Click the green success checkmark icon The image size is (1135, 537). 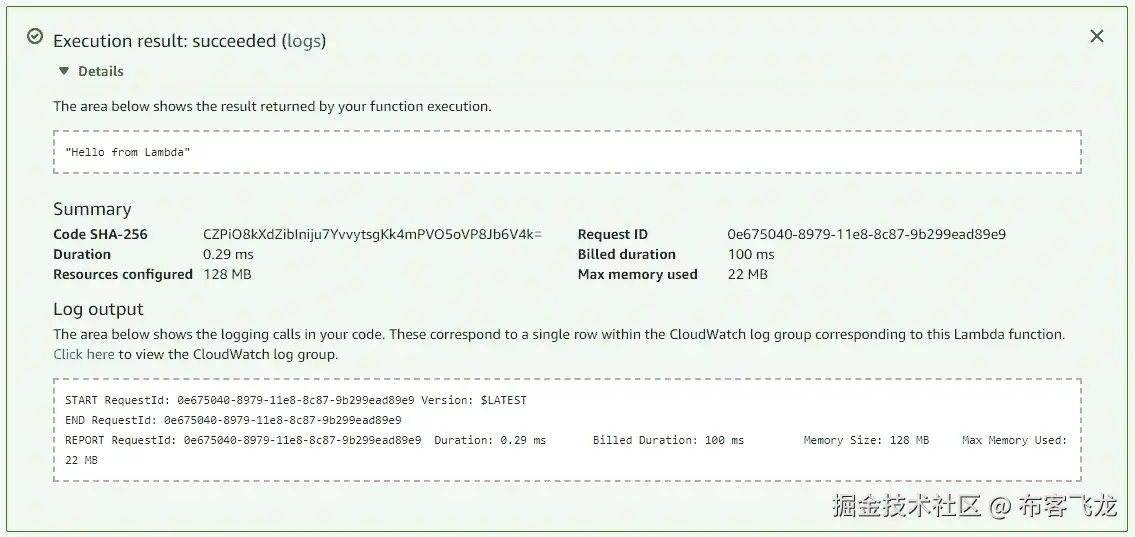(x=35, y=37)
